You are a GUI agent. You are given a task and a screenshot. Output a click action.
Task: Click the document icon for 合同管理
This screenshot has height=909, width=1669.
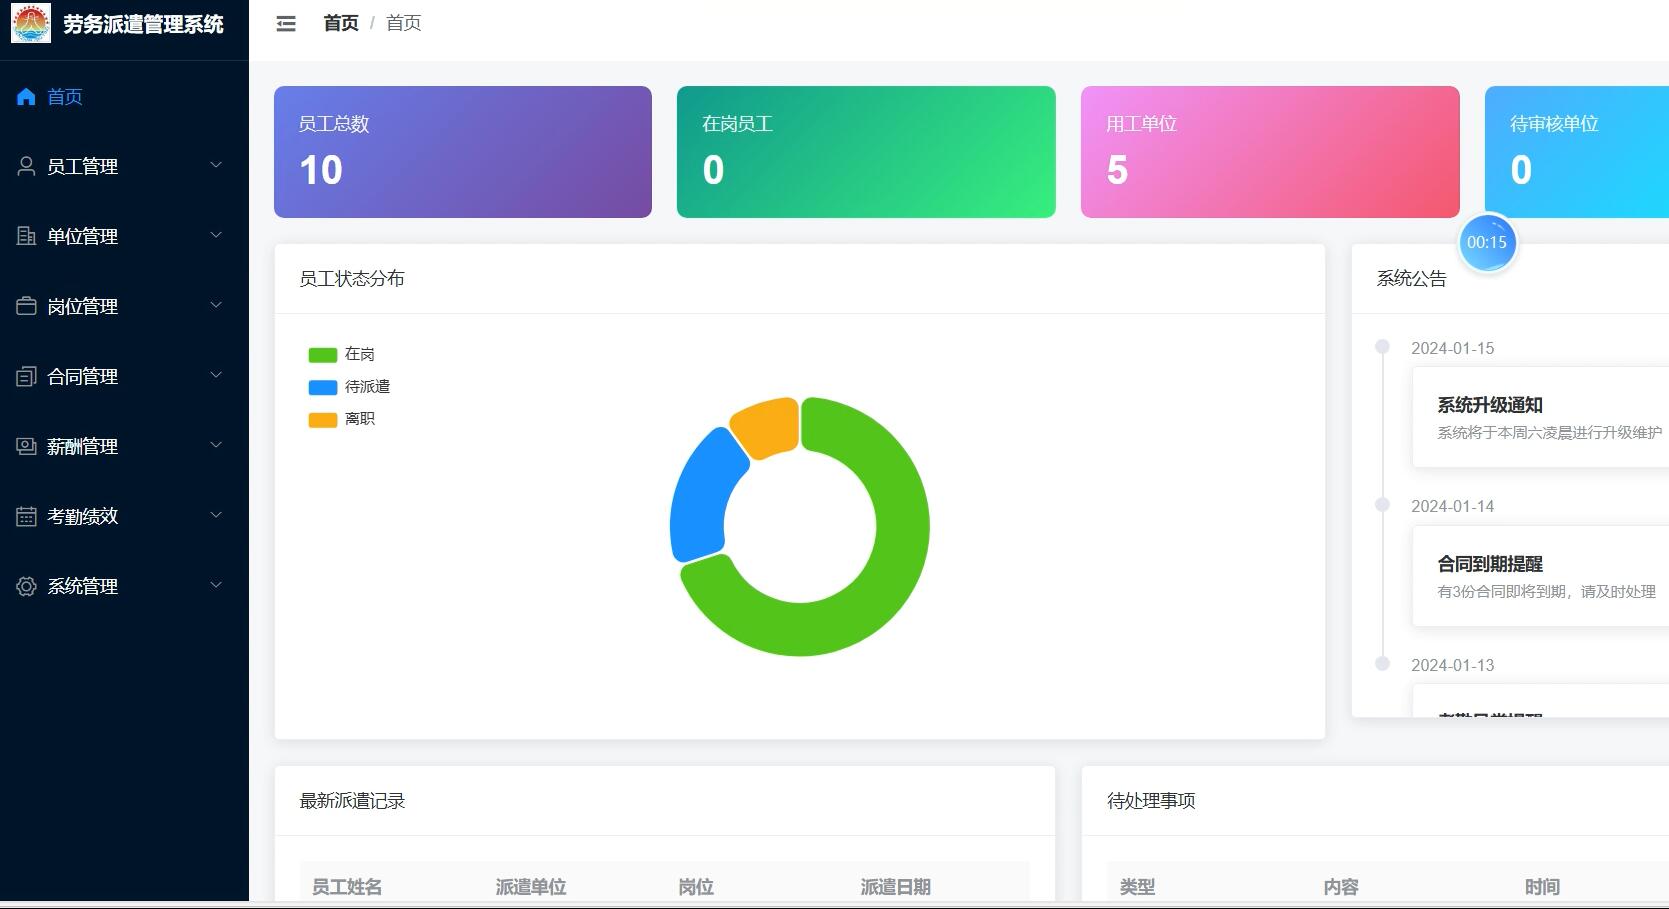click(26, 376)
